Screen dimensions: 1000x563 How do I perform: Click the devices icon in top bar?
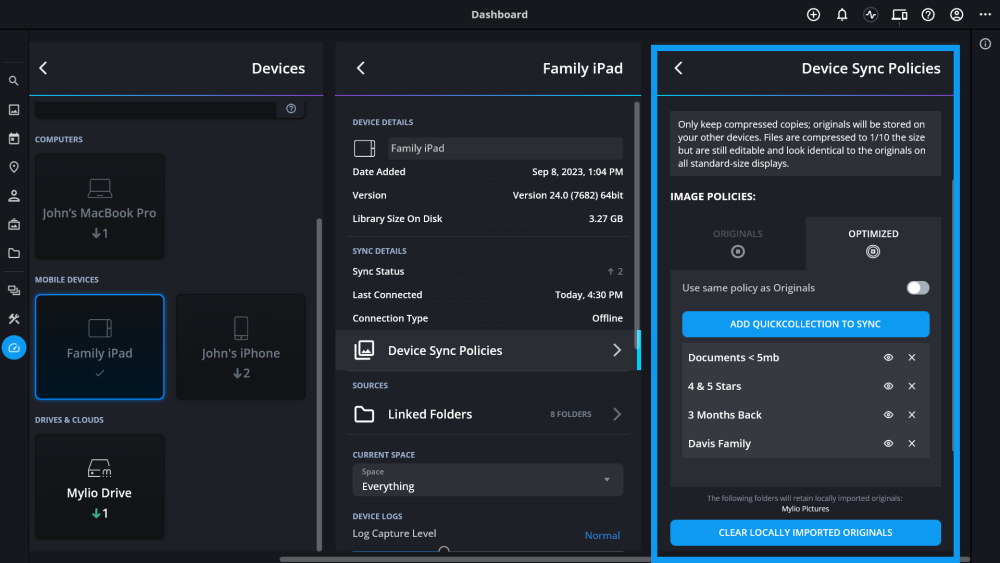pyautogui.click(x=899, y=15)
